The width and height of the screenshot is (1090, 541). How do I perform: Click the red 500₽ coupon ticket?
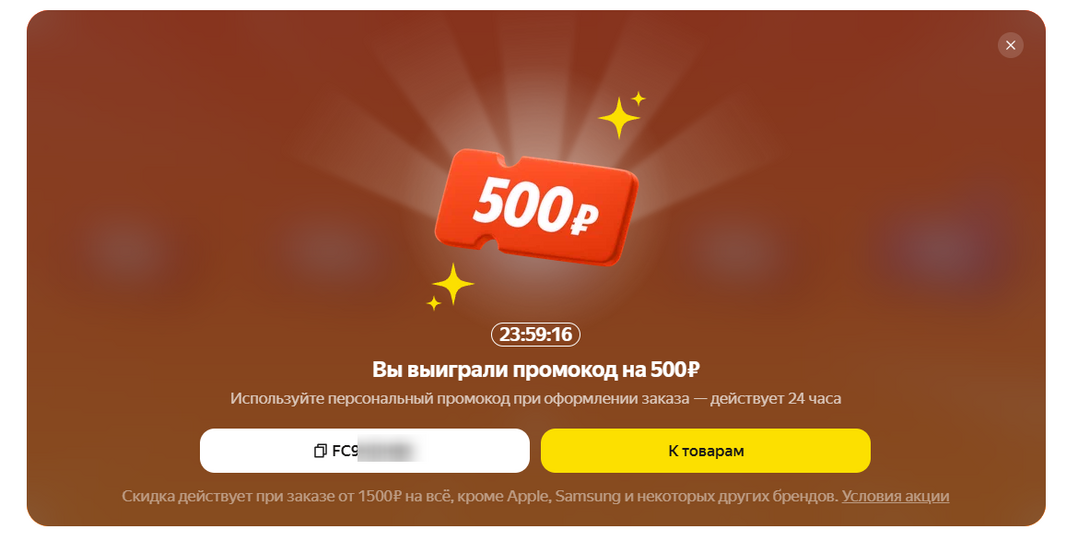tap(536, 207)
